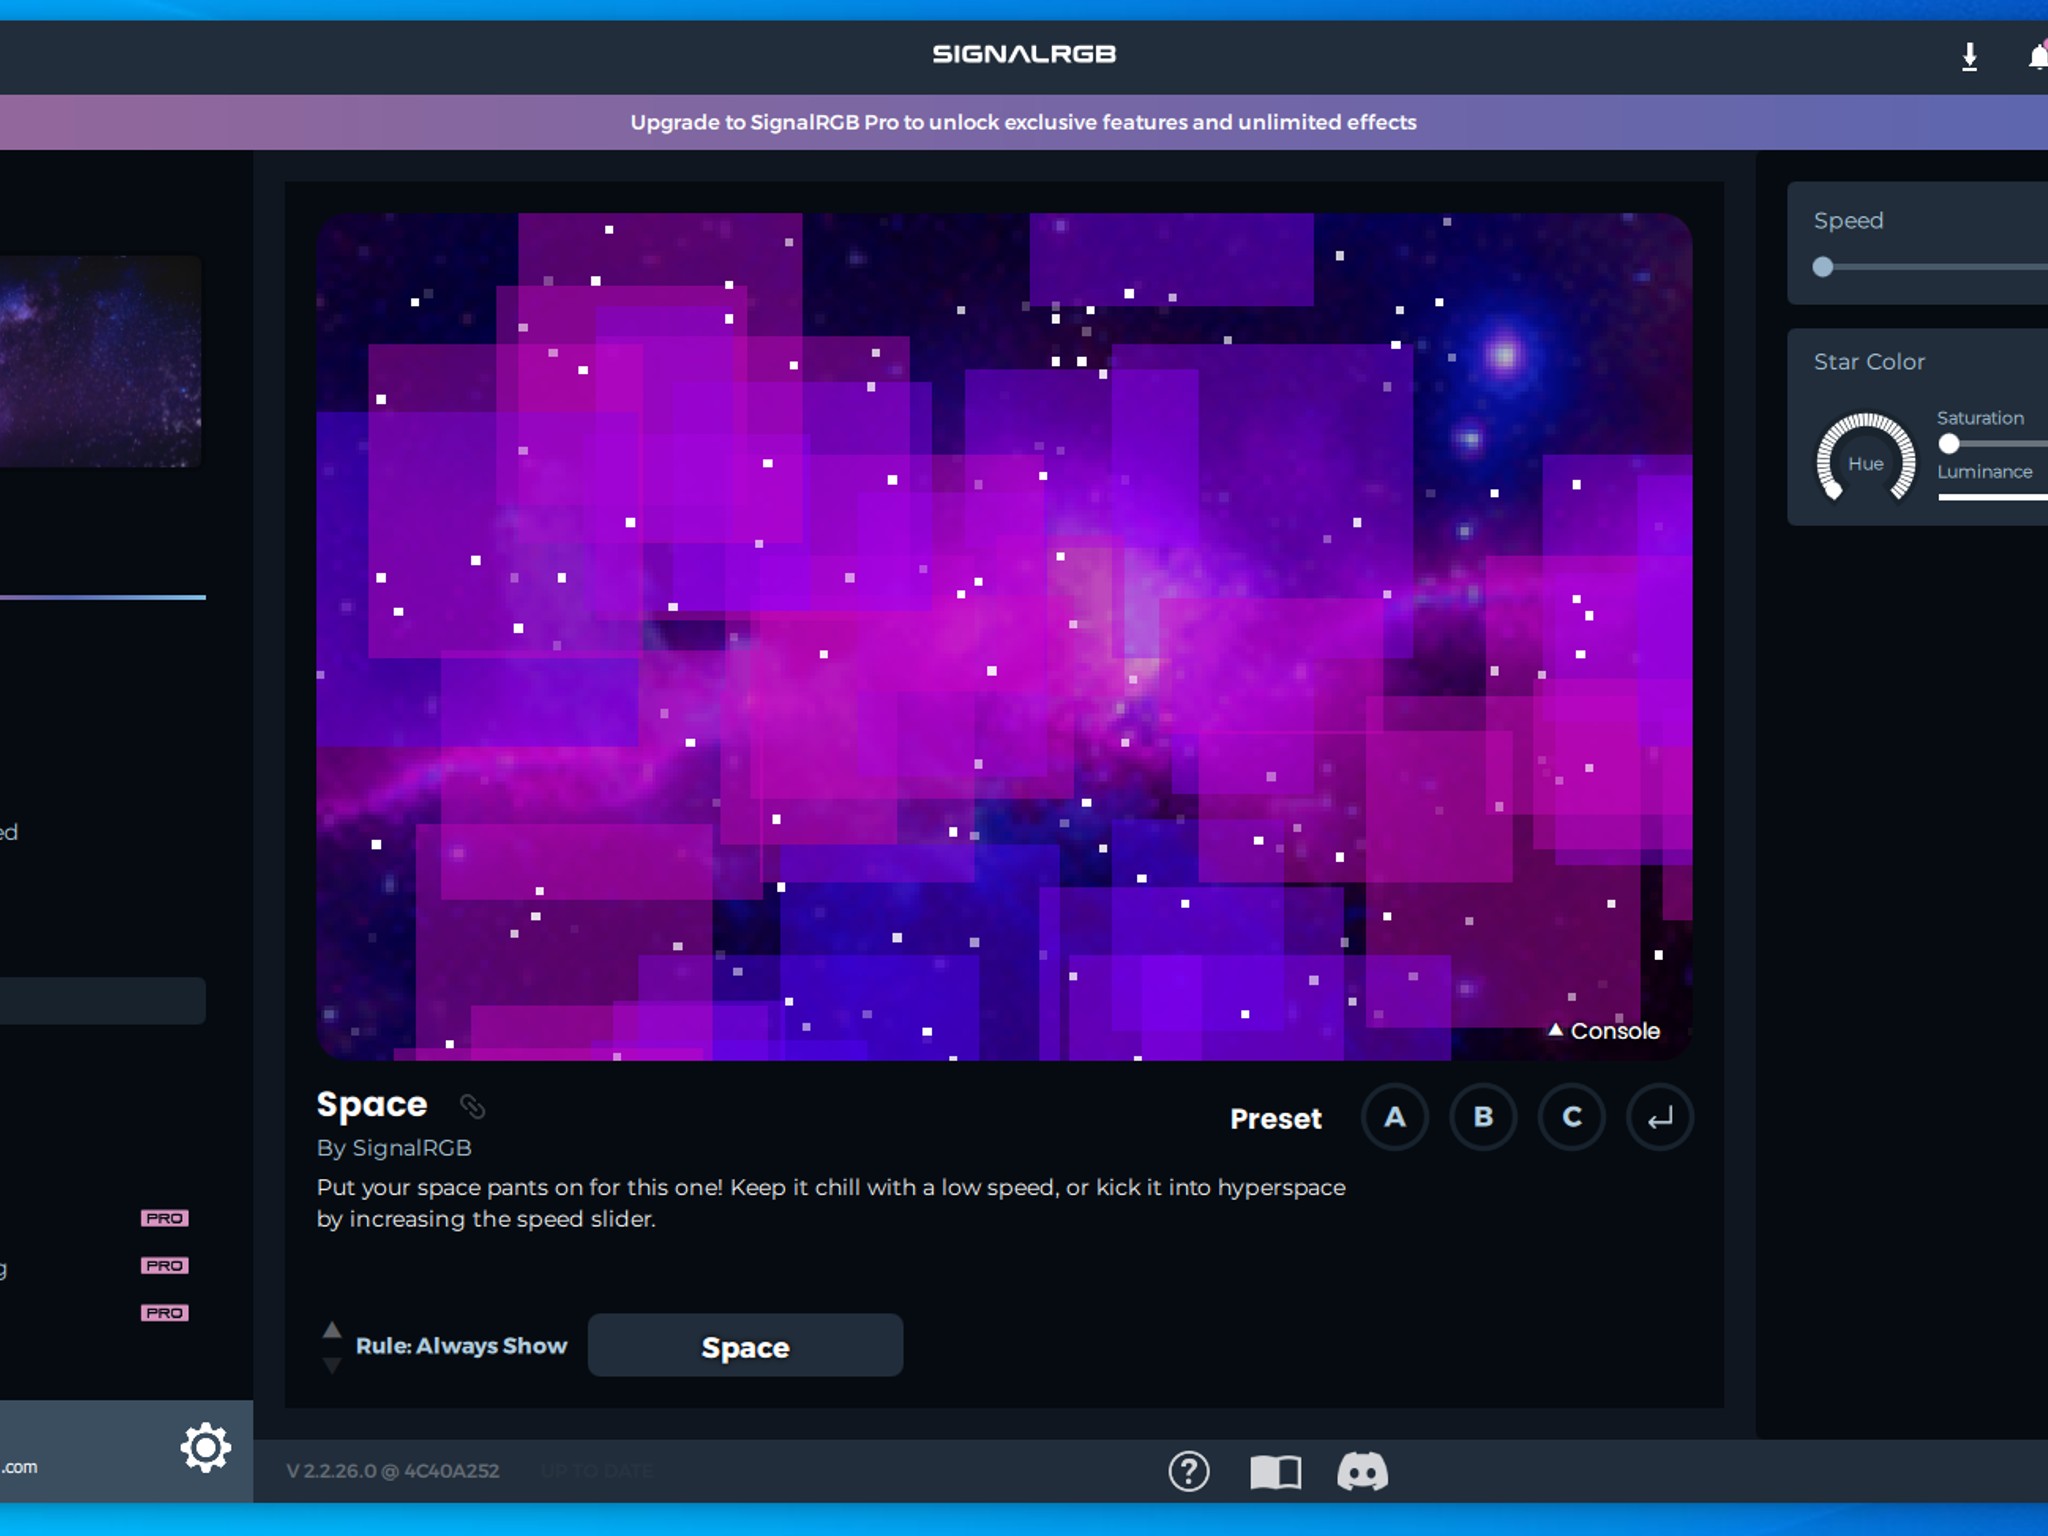Screen dimensions: 2048x1536
Task: Open the notifications bell
Action: [x=2037, y=56]
